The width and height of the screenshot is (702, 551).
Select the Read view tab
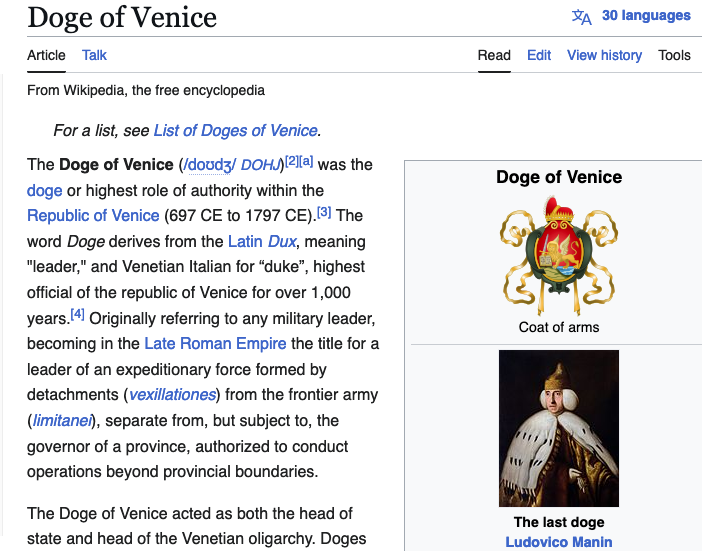494,55
